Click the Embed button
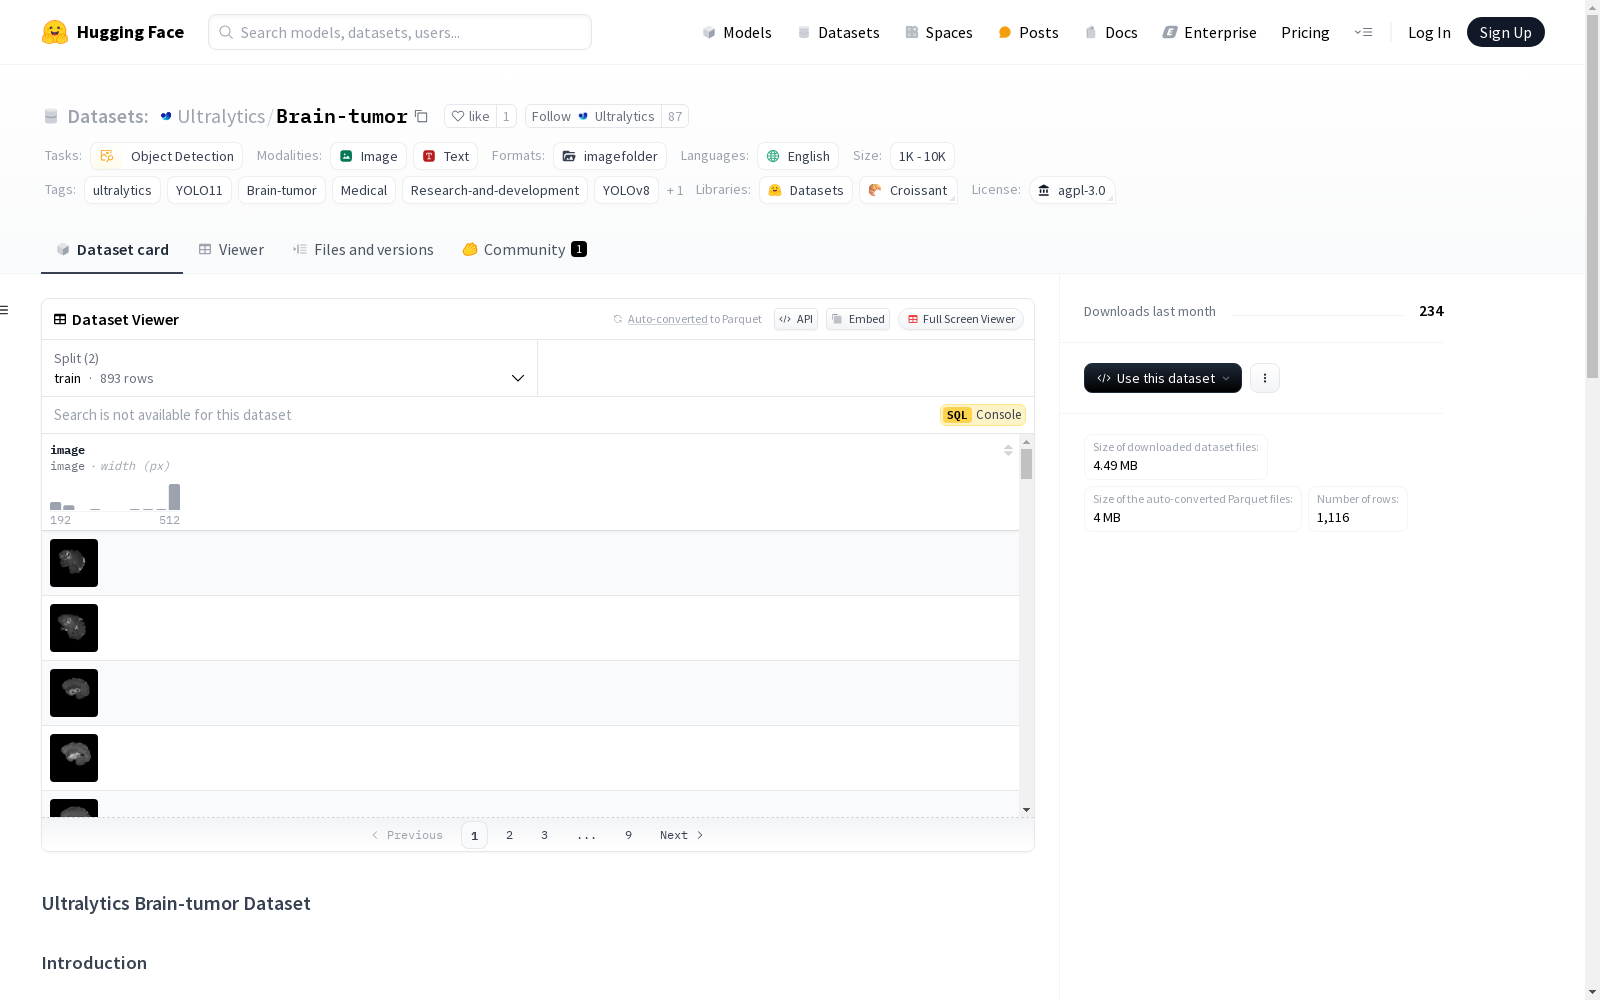This screenshot has height=1000, width=1600. [858, 319]
